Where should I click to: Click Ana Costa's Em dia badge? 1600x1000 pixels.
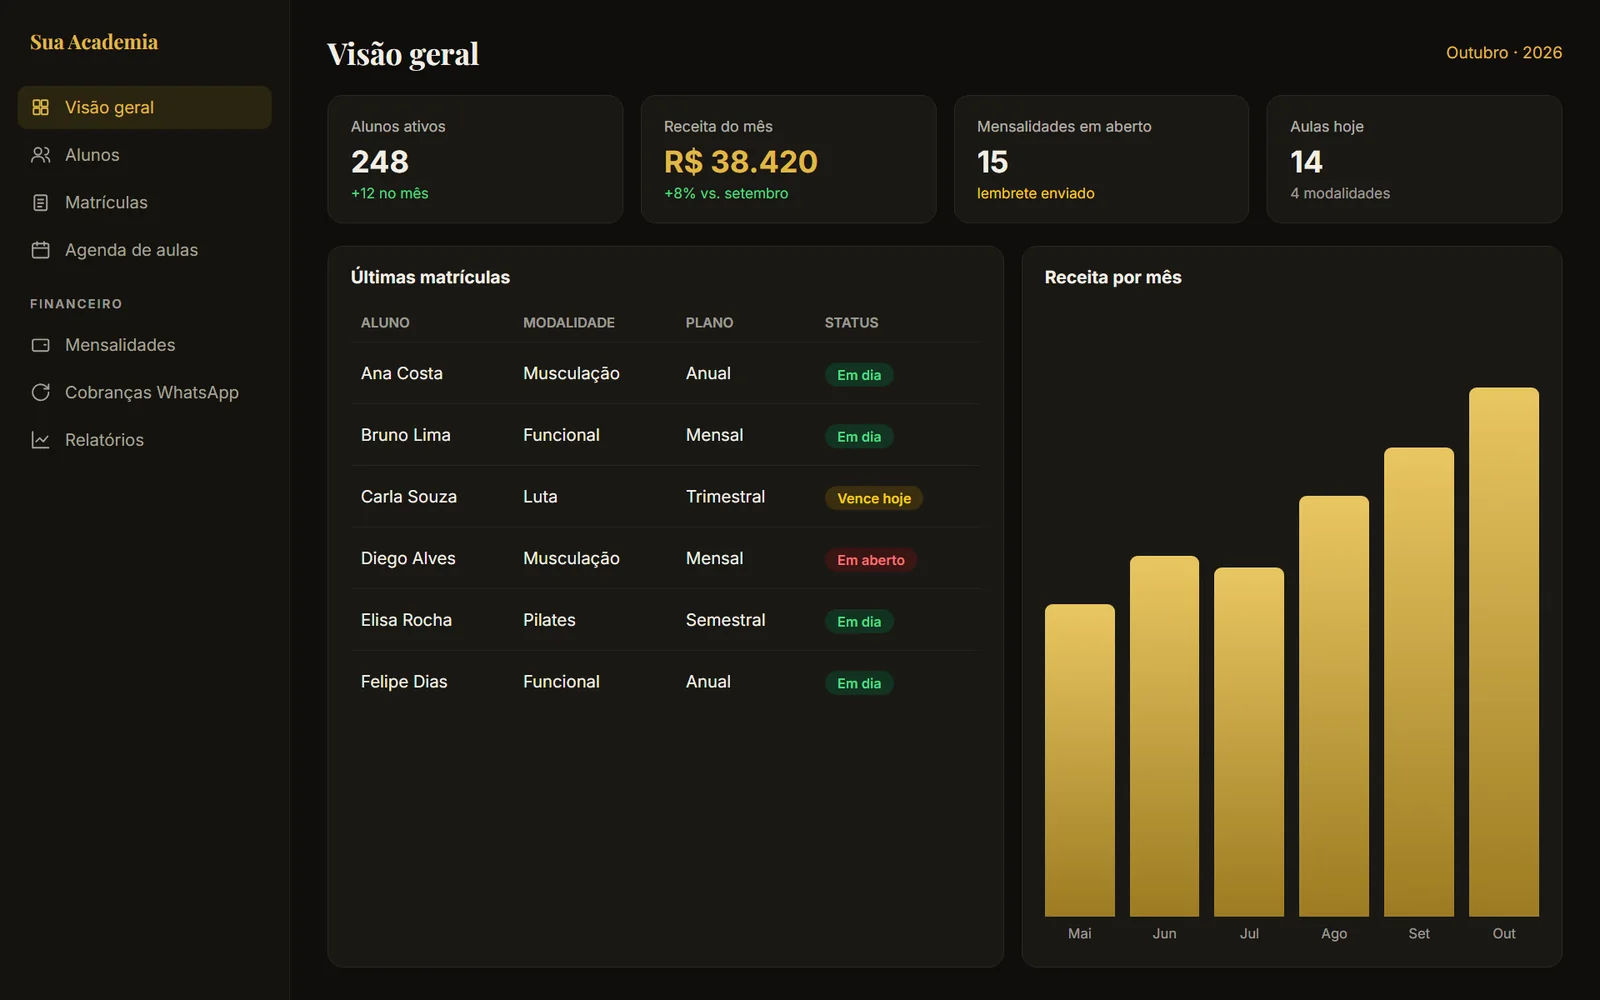859,375
